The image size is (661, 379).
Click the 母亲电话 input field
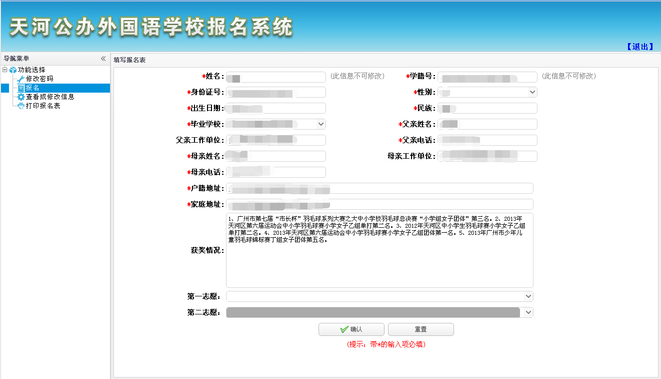(x=276, y=172)
